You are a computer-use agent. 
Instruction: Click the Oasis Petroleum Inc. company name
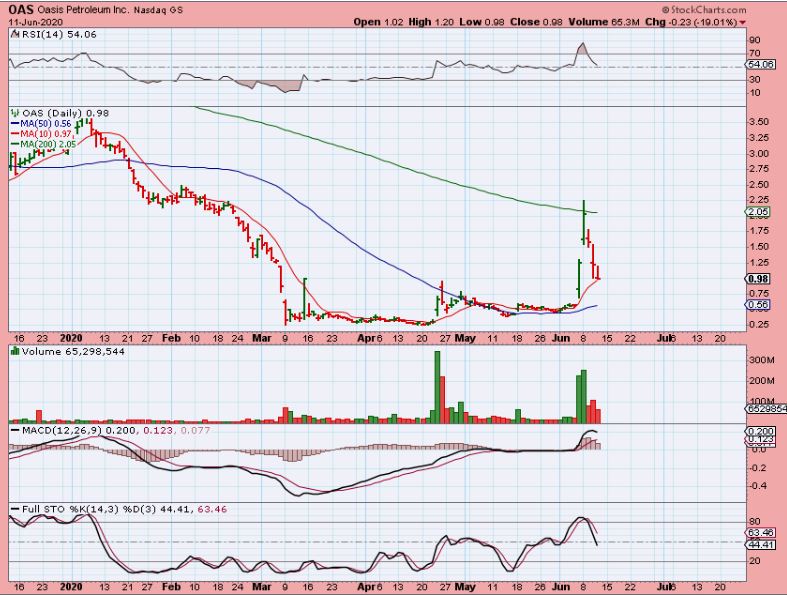[x=83, y=10]
